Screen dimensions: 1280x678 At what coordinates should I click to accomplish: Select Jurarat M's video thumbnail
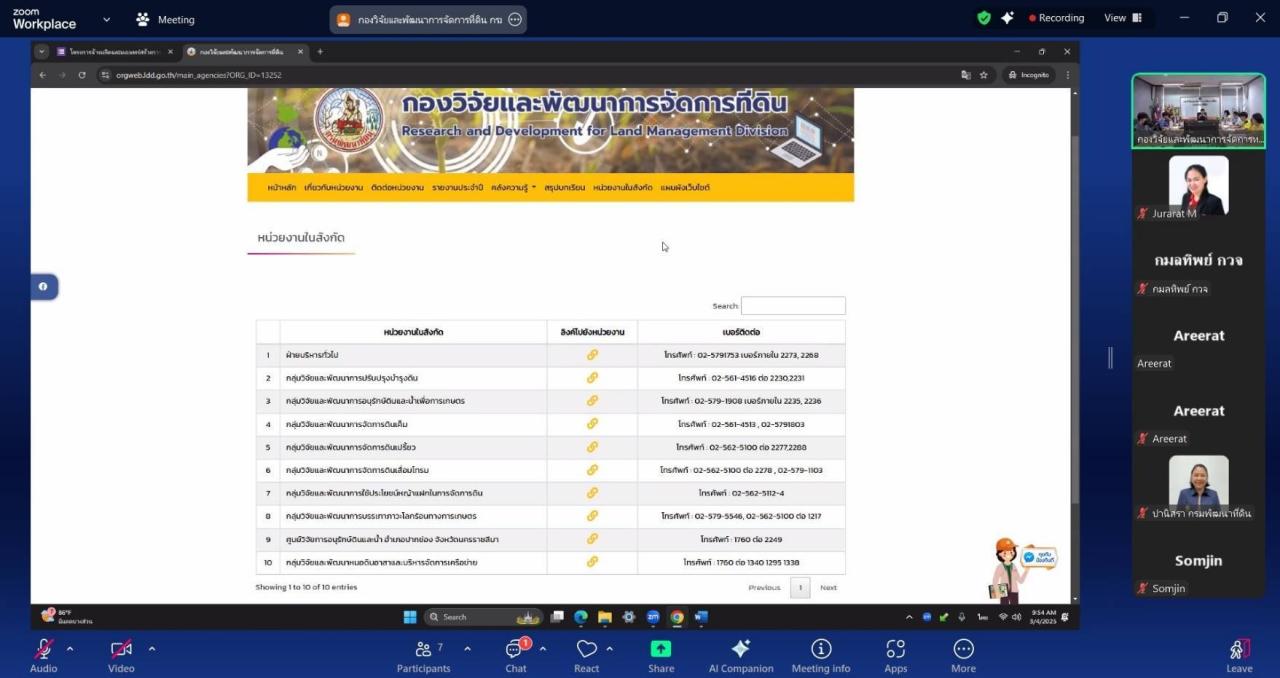tap(1198, 188)
